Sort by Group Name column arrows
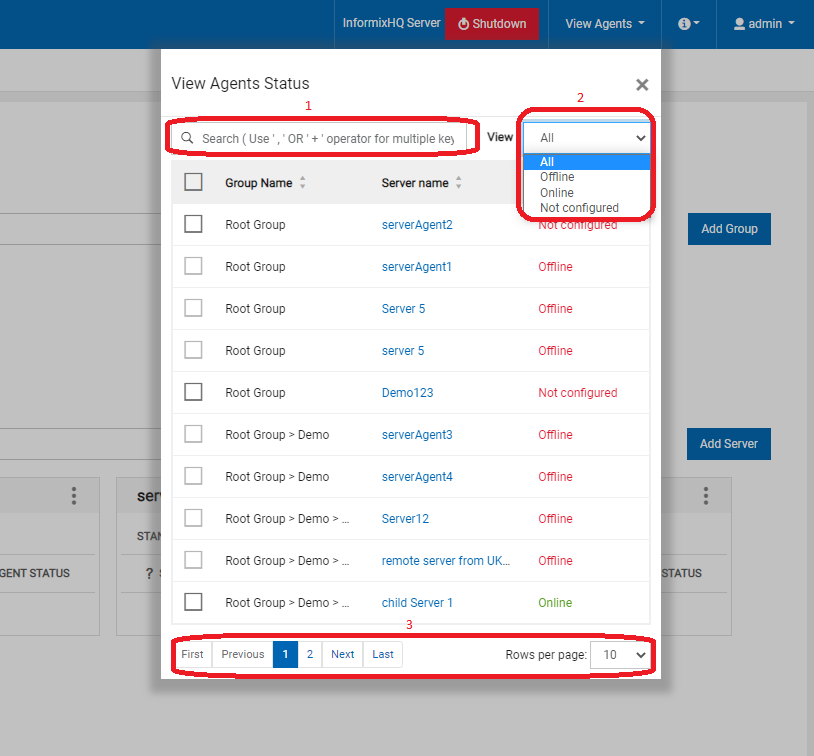 [x=303, y=183]
